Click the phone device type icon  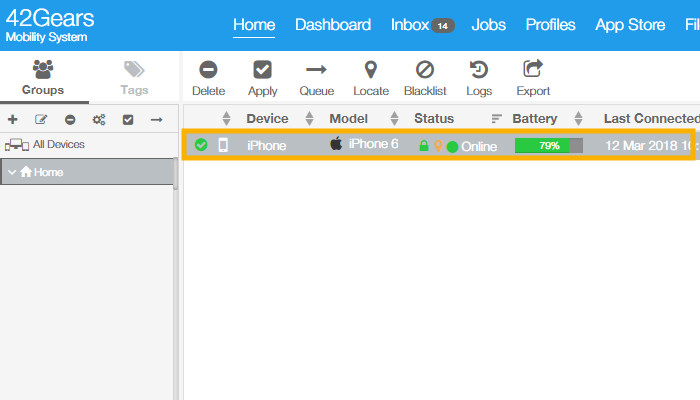[223, 145]
